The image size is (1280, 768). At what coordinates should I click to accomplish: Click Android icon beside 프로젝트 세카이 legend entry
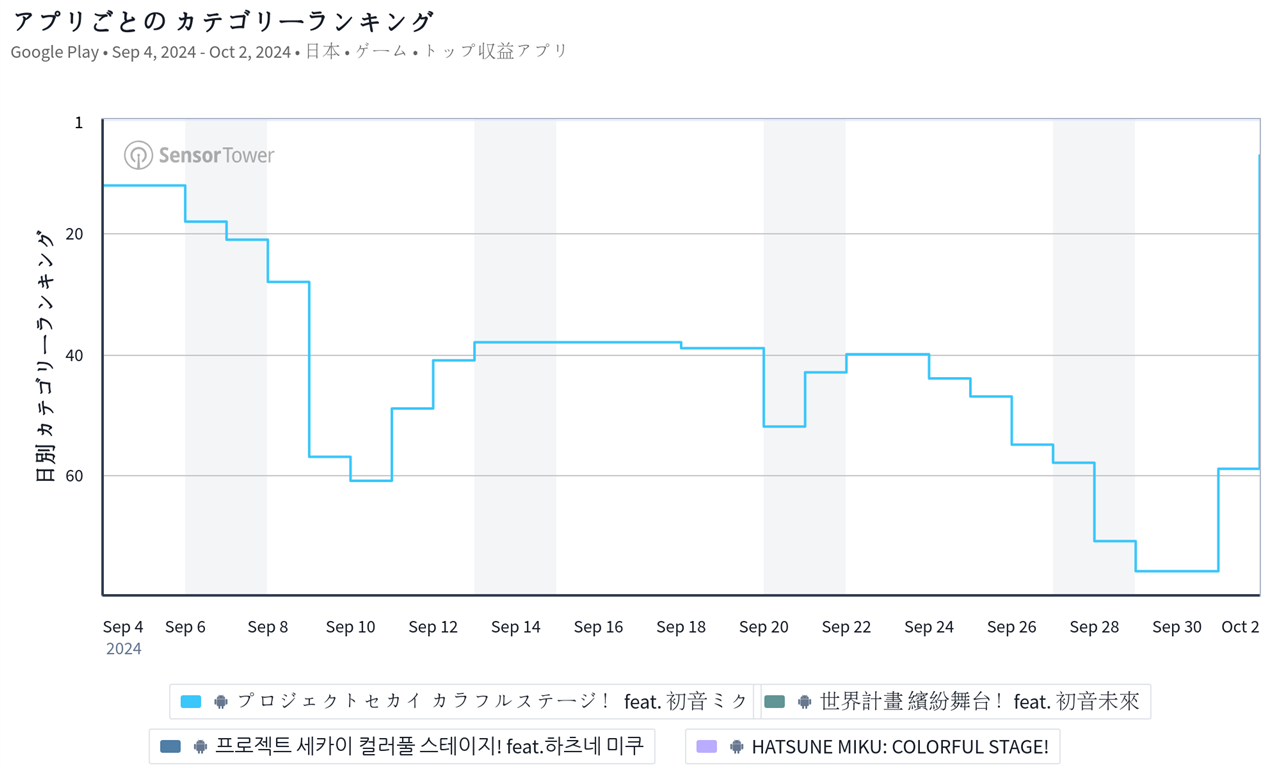(200, 746)
